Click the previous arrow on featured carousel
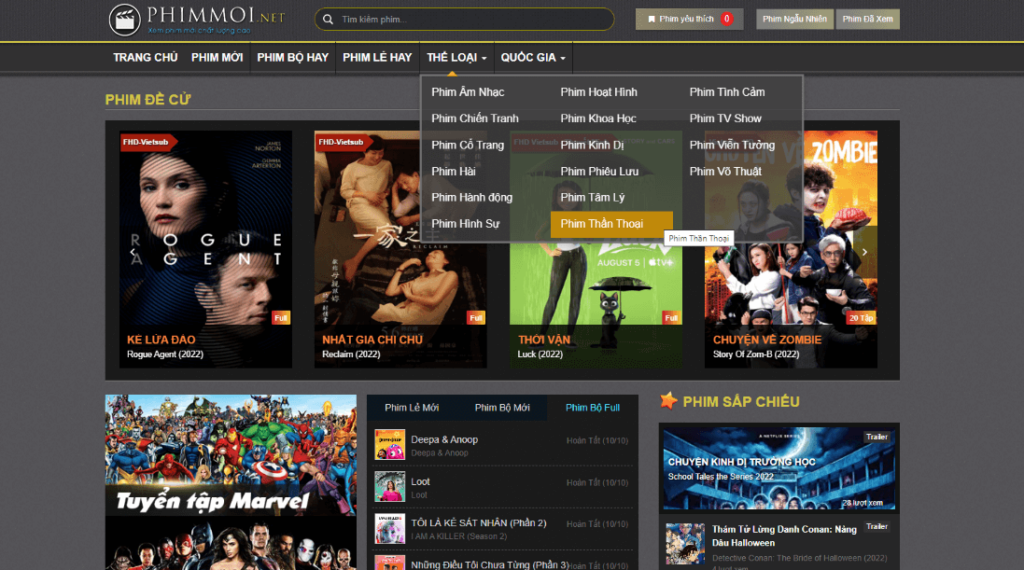 click(x=133, y=252)
